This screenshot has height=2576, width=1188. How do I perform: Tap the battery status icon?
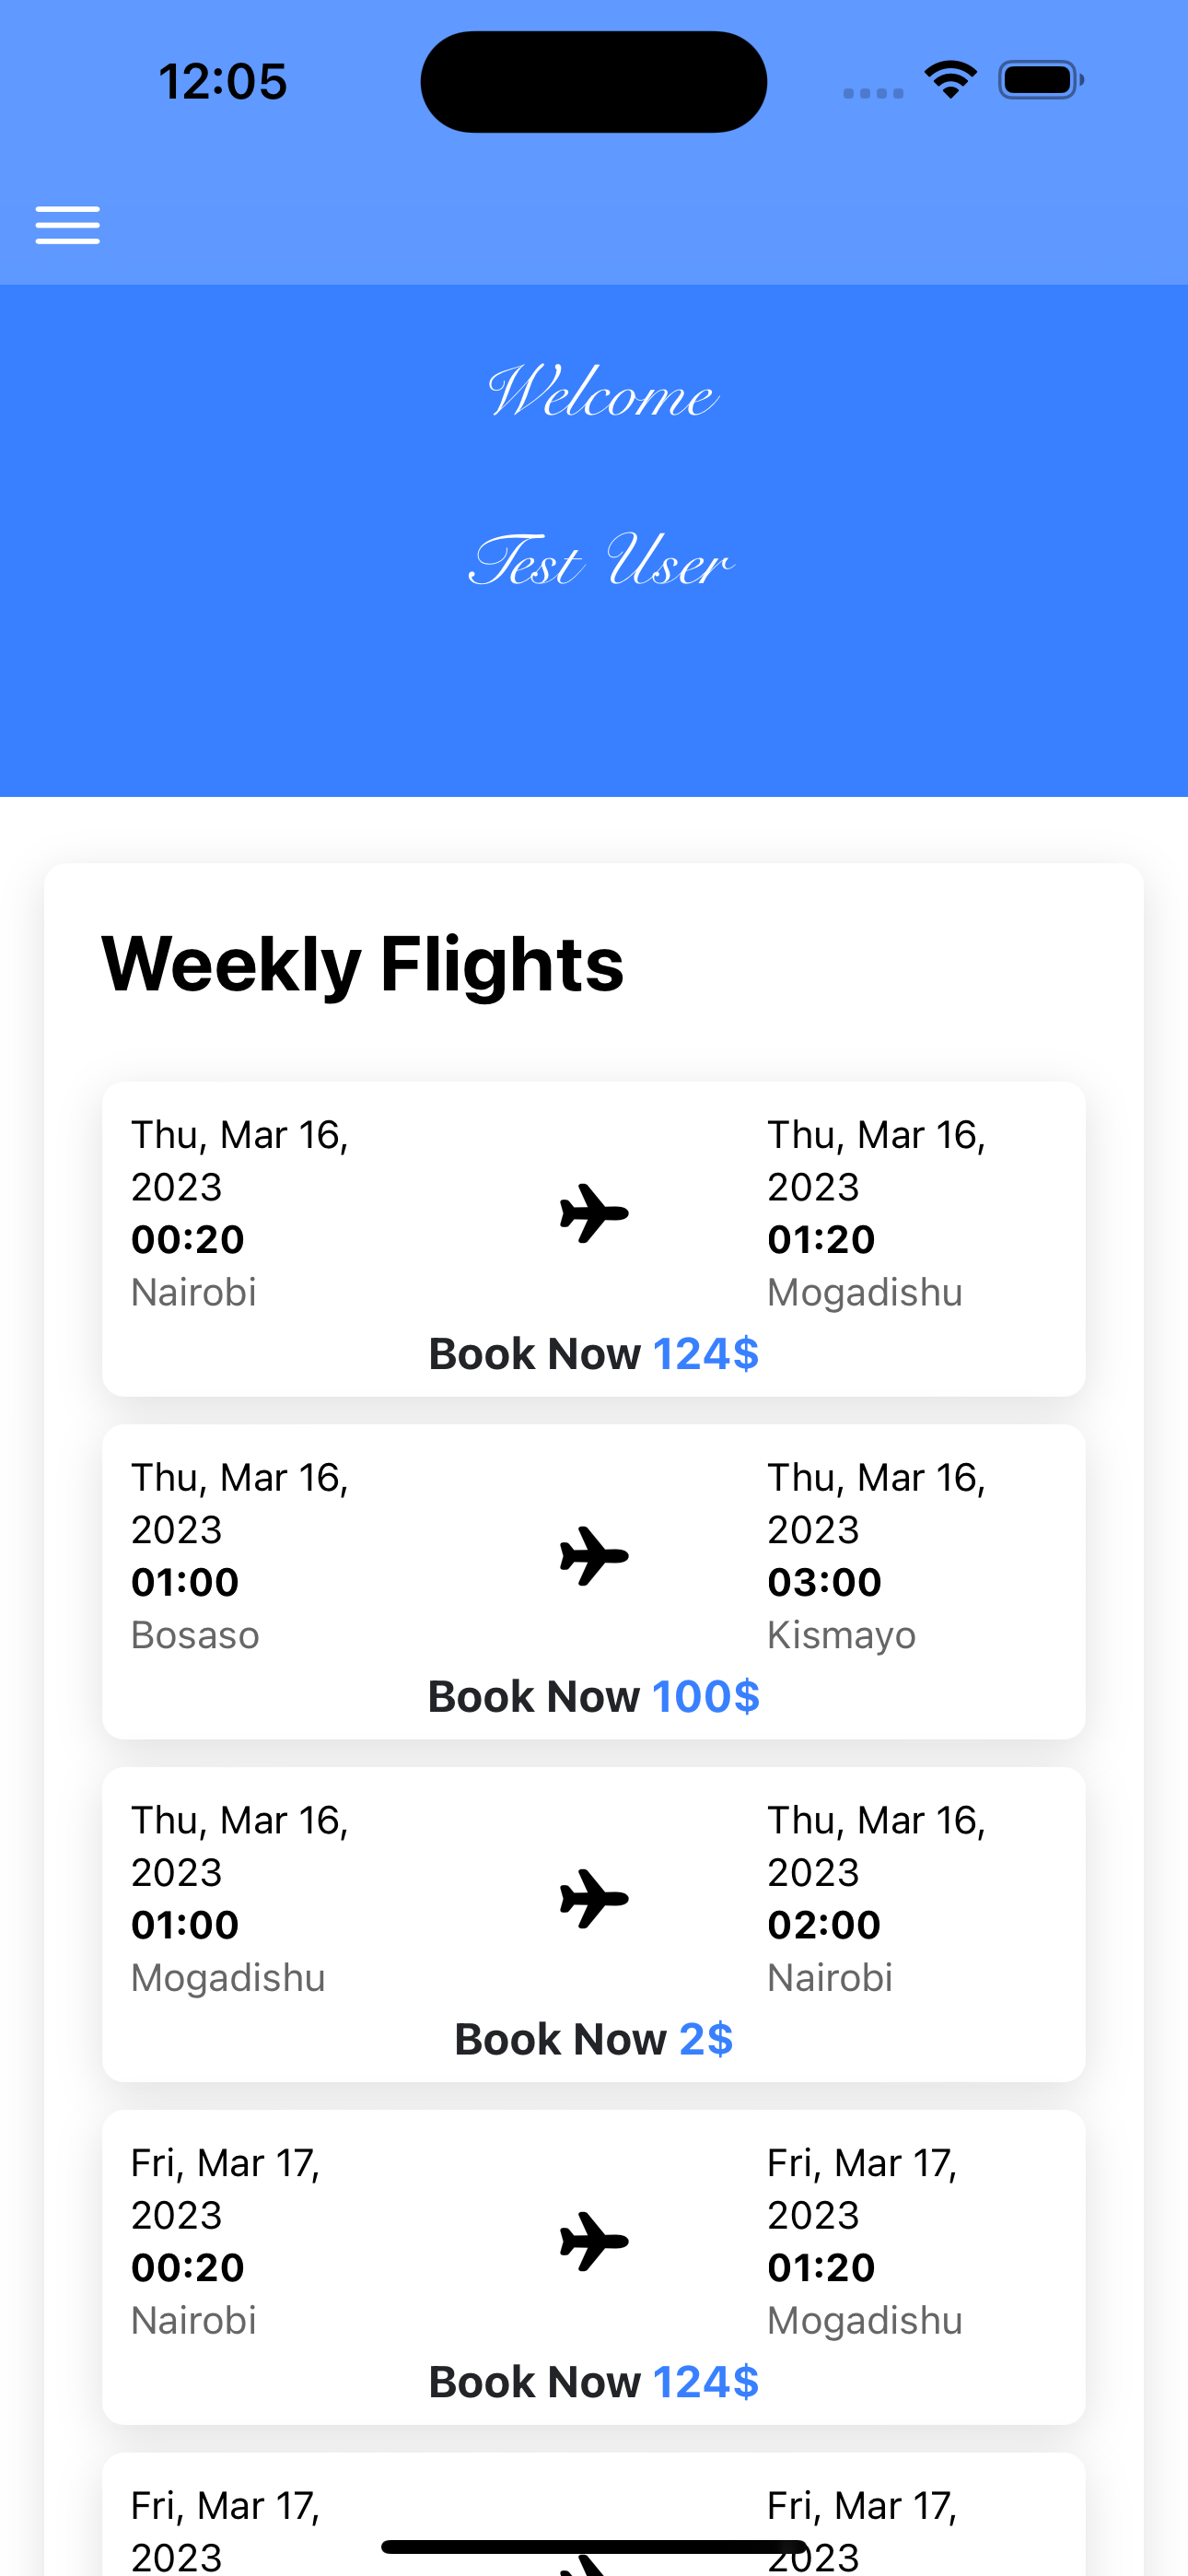(1041, 80)
